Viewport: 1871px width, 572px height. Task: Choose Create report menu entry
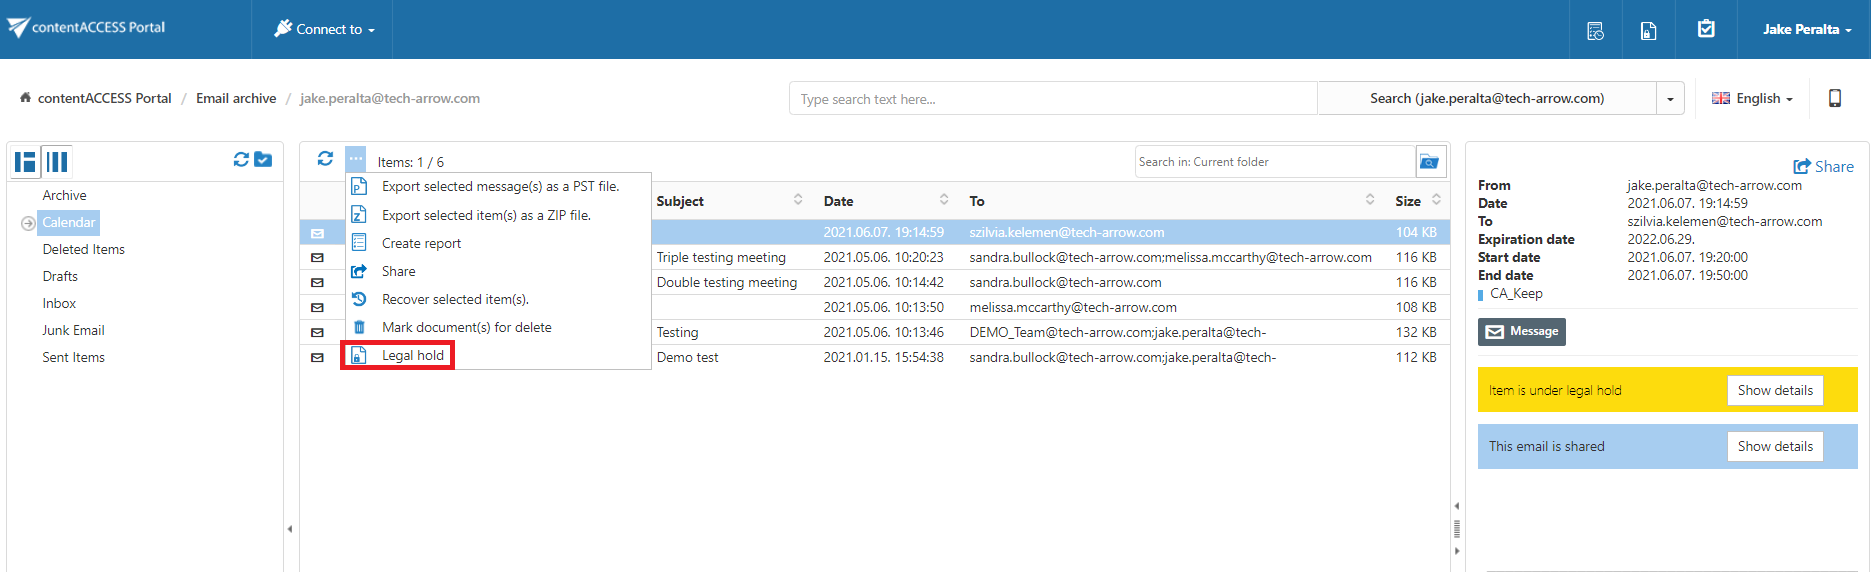(421, 243)
